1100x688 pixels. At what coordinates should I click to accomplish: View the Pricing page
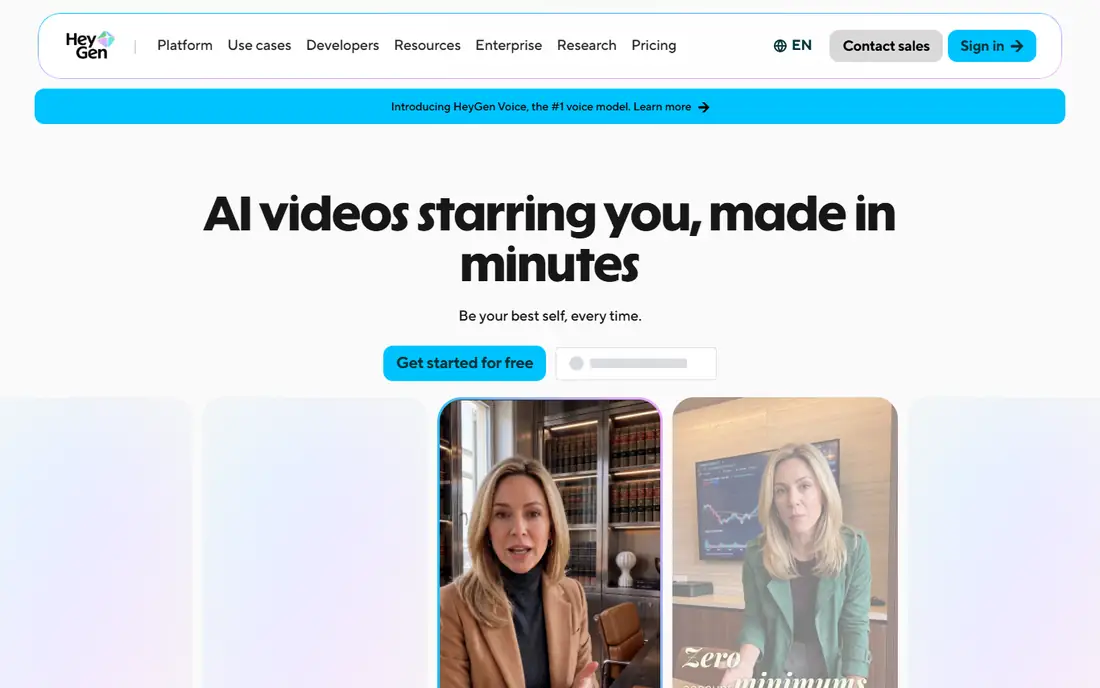tap(654, 46)
